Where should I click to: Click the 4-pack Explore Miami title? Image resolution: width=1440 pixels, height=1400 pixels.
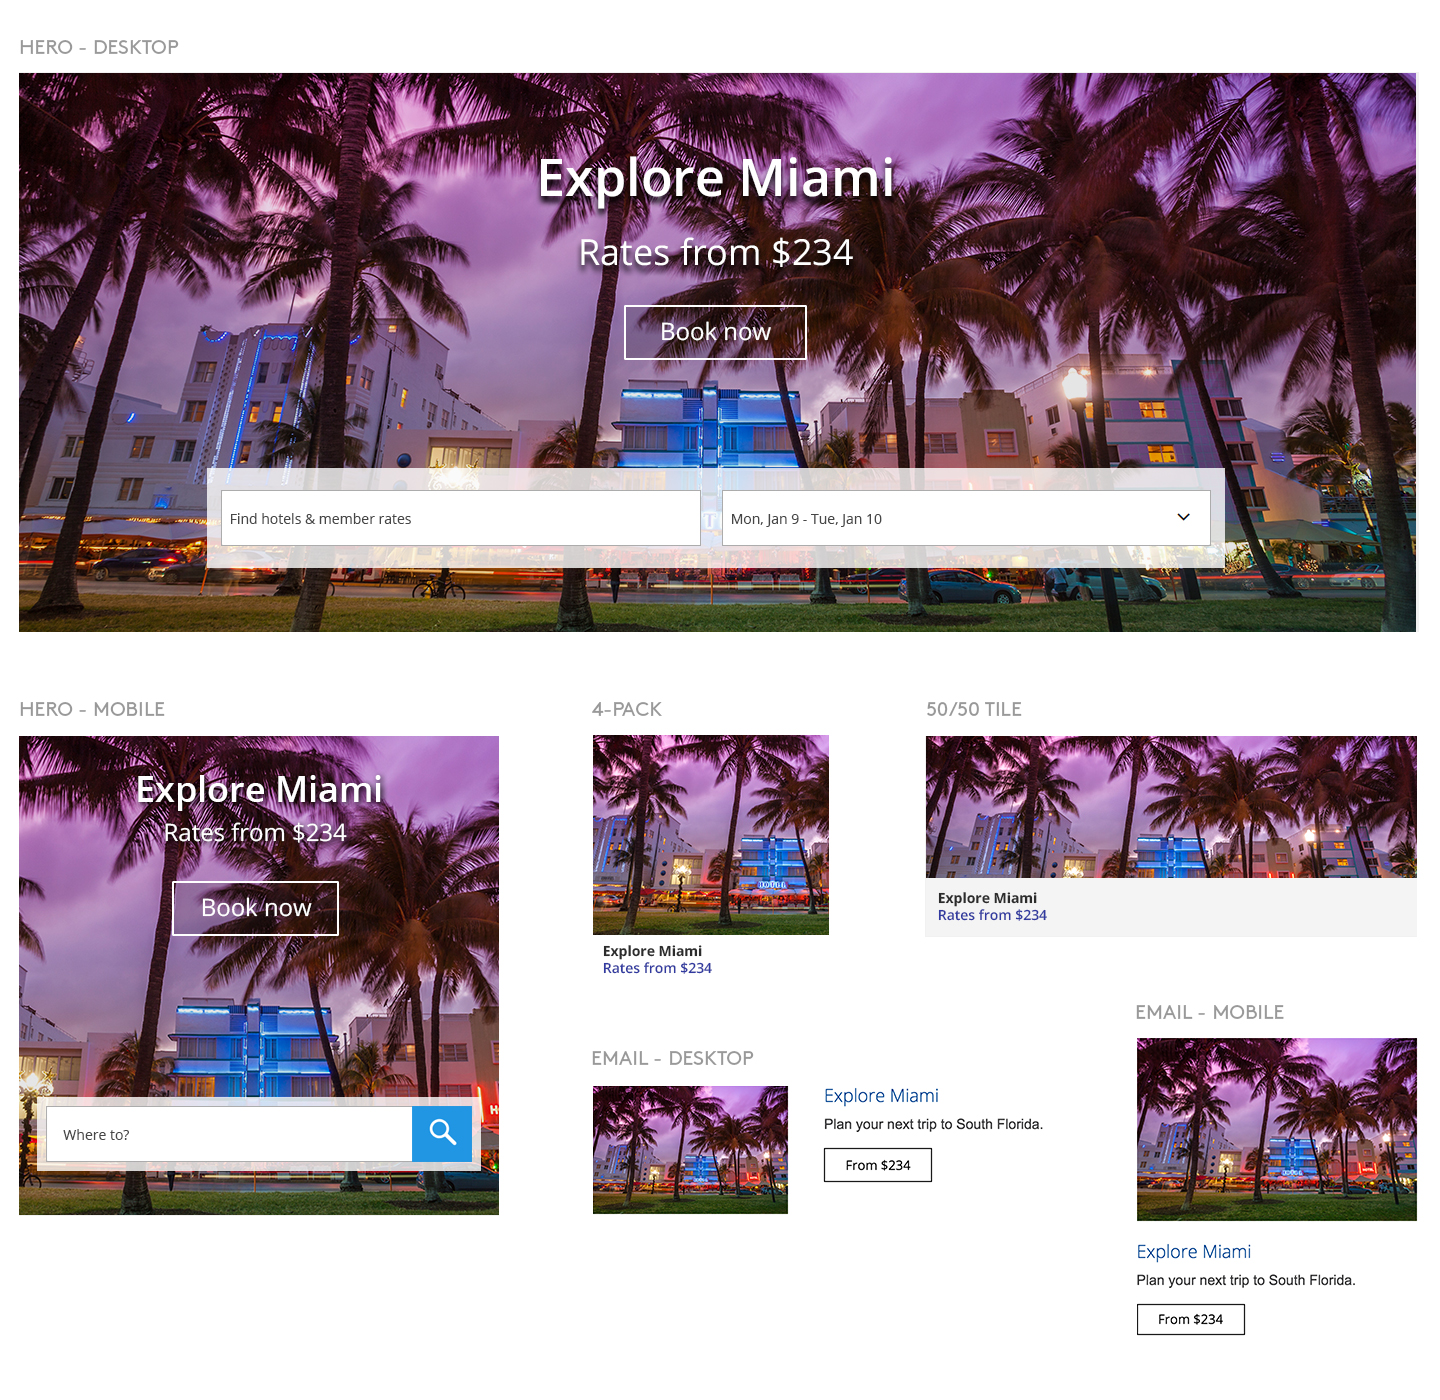652,951
